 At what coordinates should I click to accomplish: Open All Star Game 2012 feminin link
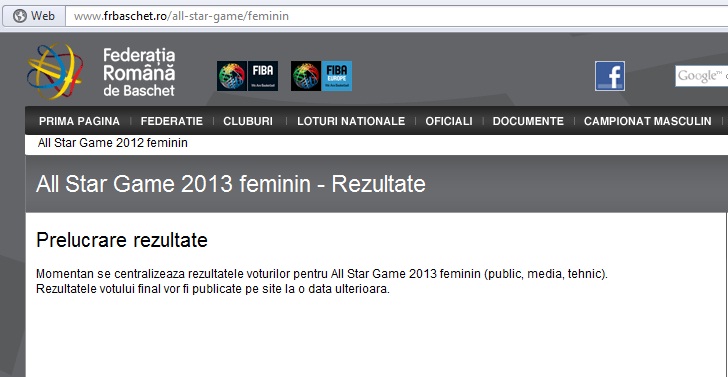tap(113, 143)
